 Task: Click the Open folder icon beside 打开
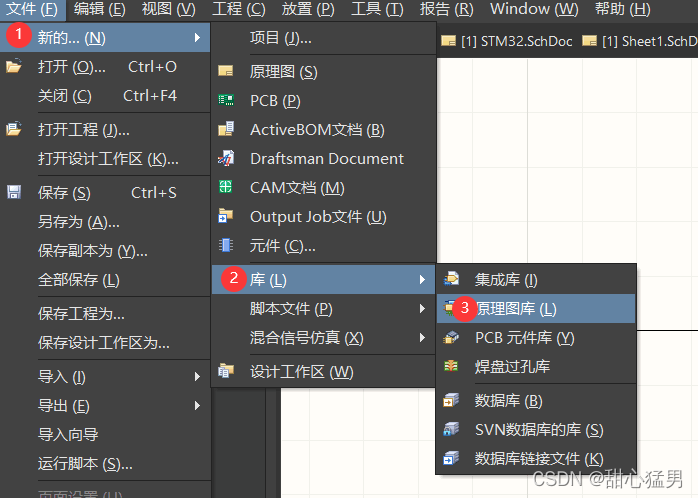(x=13, y=66)
